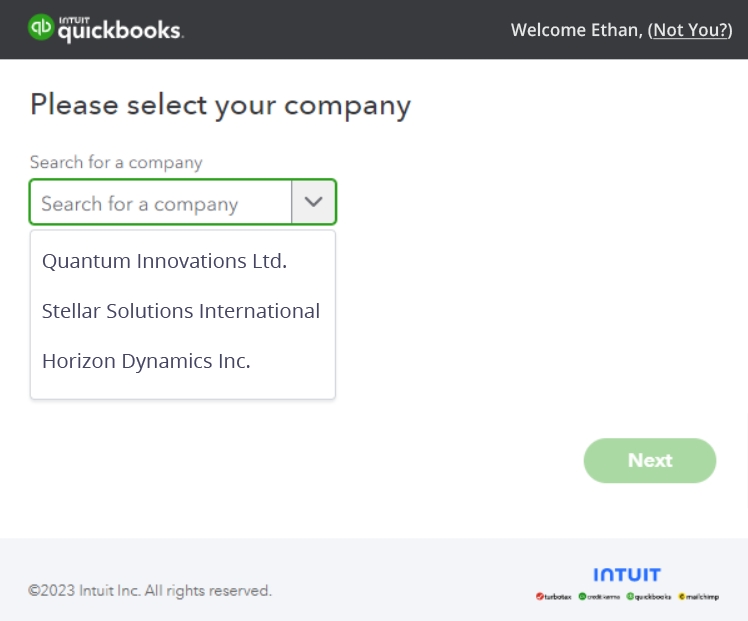Click the Not You? link
This screenshot has height=621, width=748.
tap(690, 30)
